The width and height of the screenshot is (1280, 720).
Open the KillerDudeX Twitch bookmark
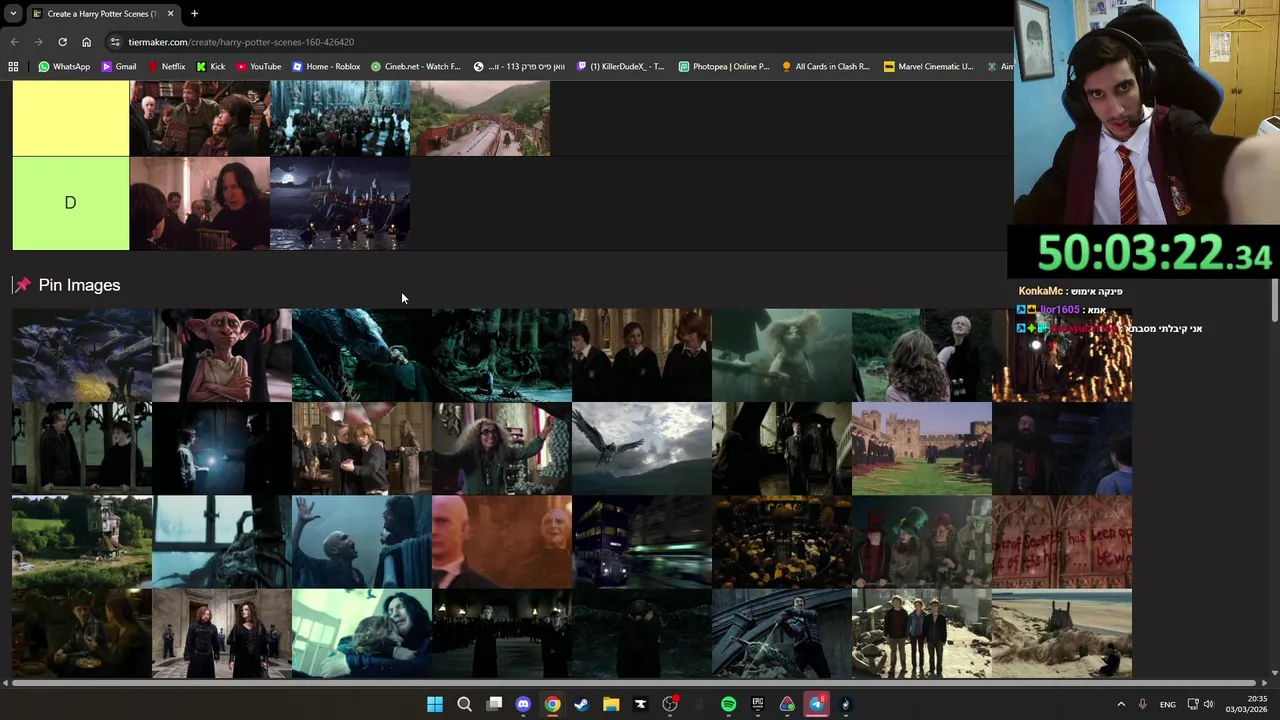[x=620, y=66]
